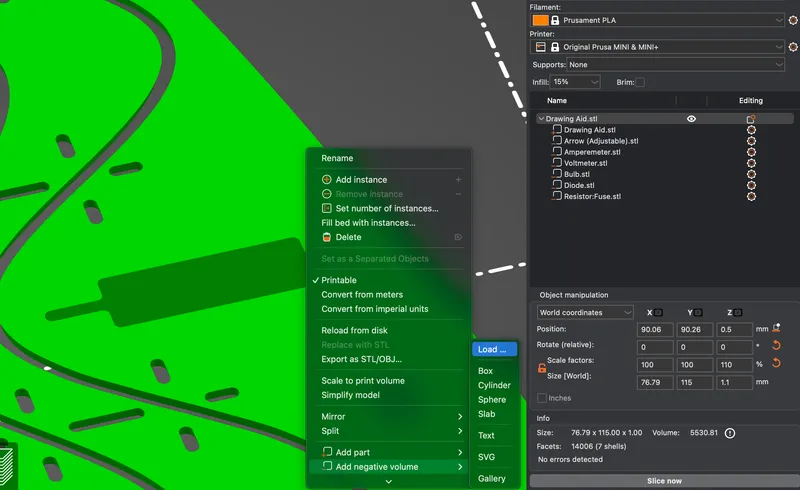Click the editing gear for Bulb.stl
The height and width of the screenshot is (490, 800).
point(751,174)
